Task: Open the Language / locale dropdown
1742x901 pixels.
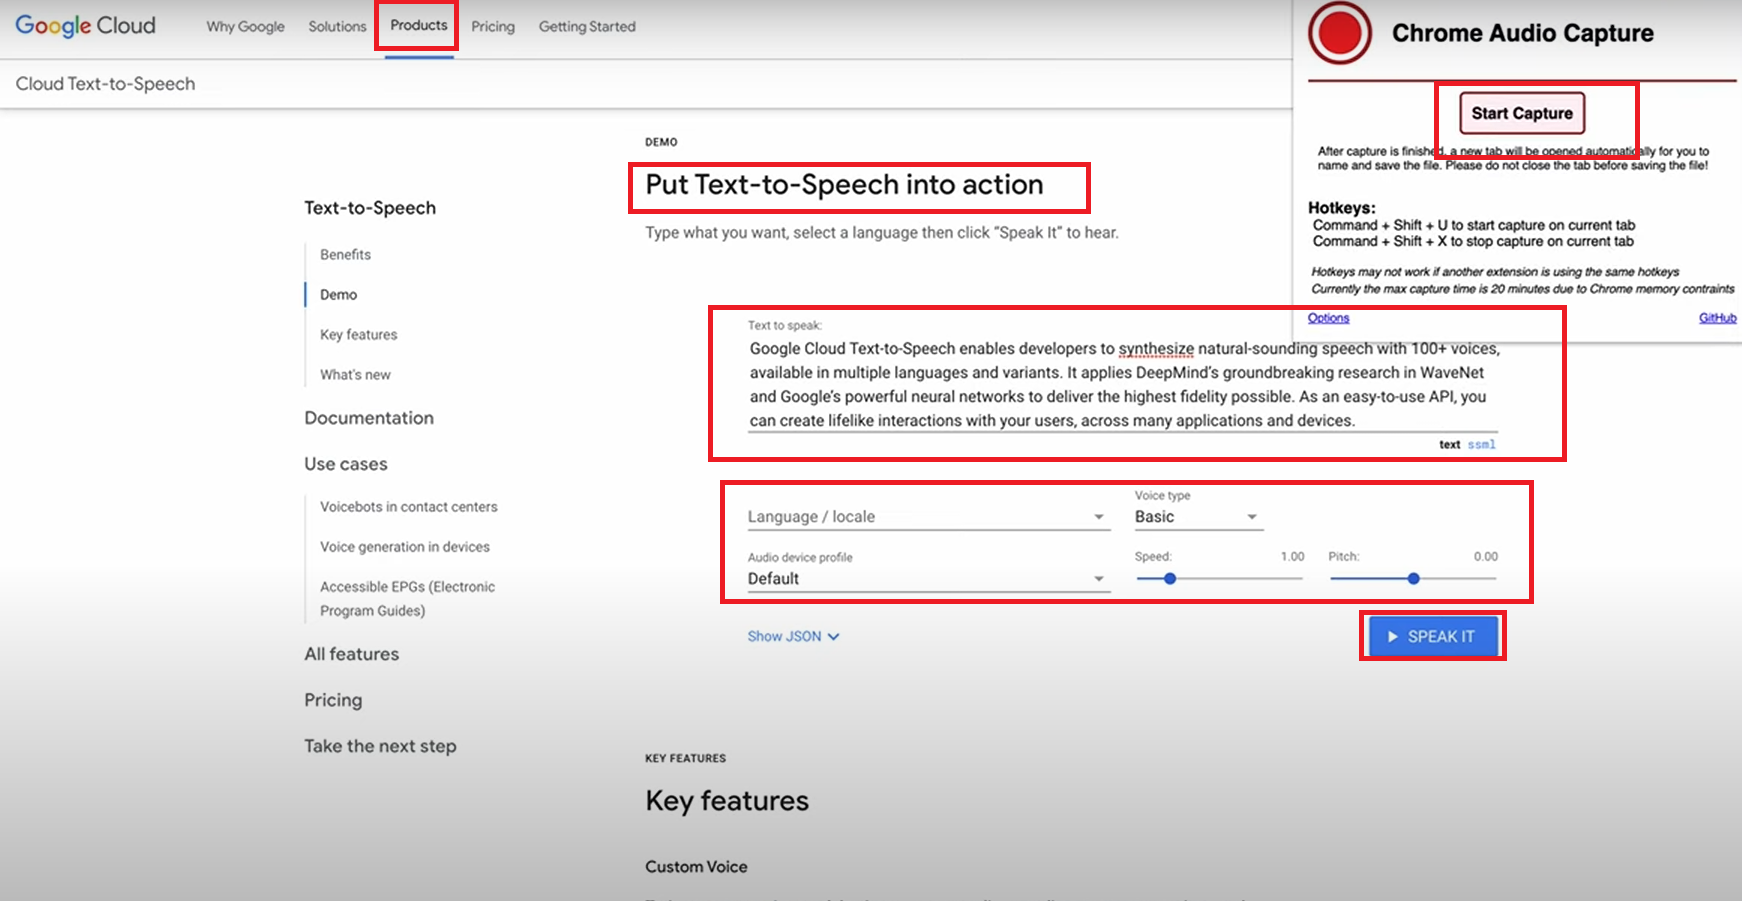Action: point(928,517)
